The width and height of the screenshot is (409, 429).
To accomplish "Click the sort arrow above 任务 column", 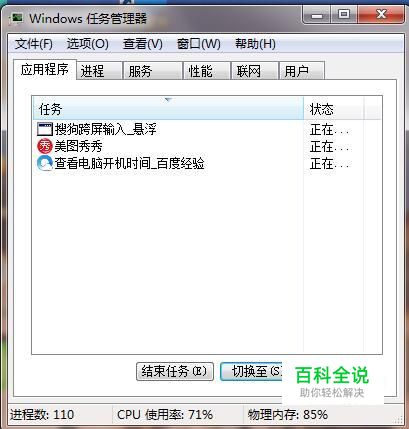I will 168,100.
